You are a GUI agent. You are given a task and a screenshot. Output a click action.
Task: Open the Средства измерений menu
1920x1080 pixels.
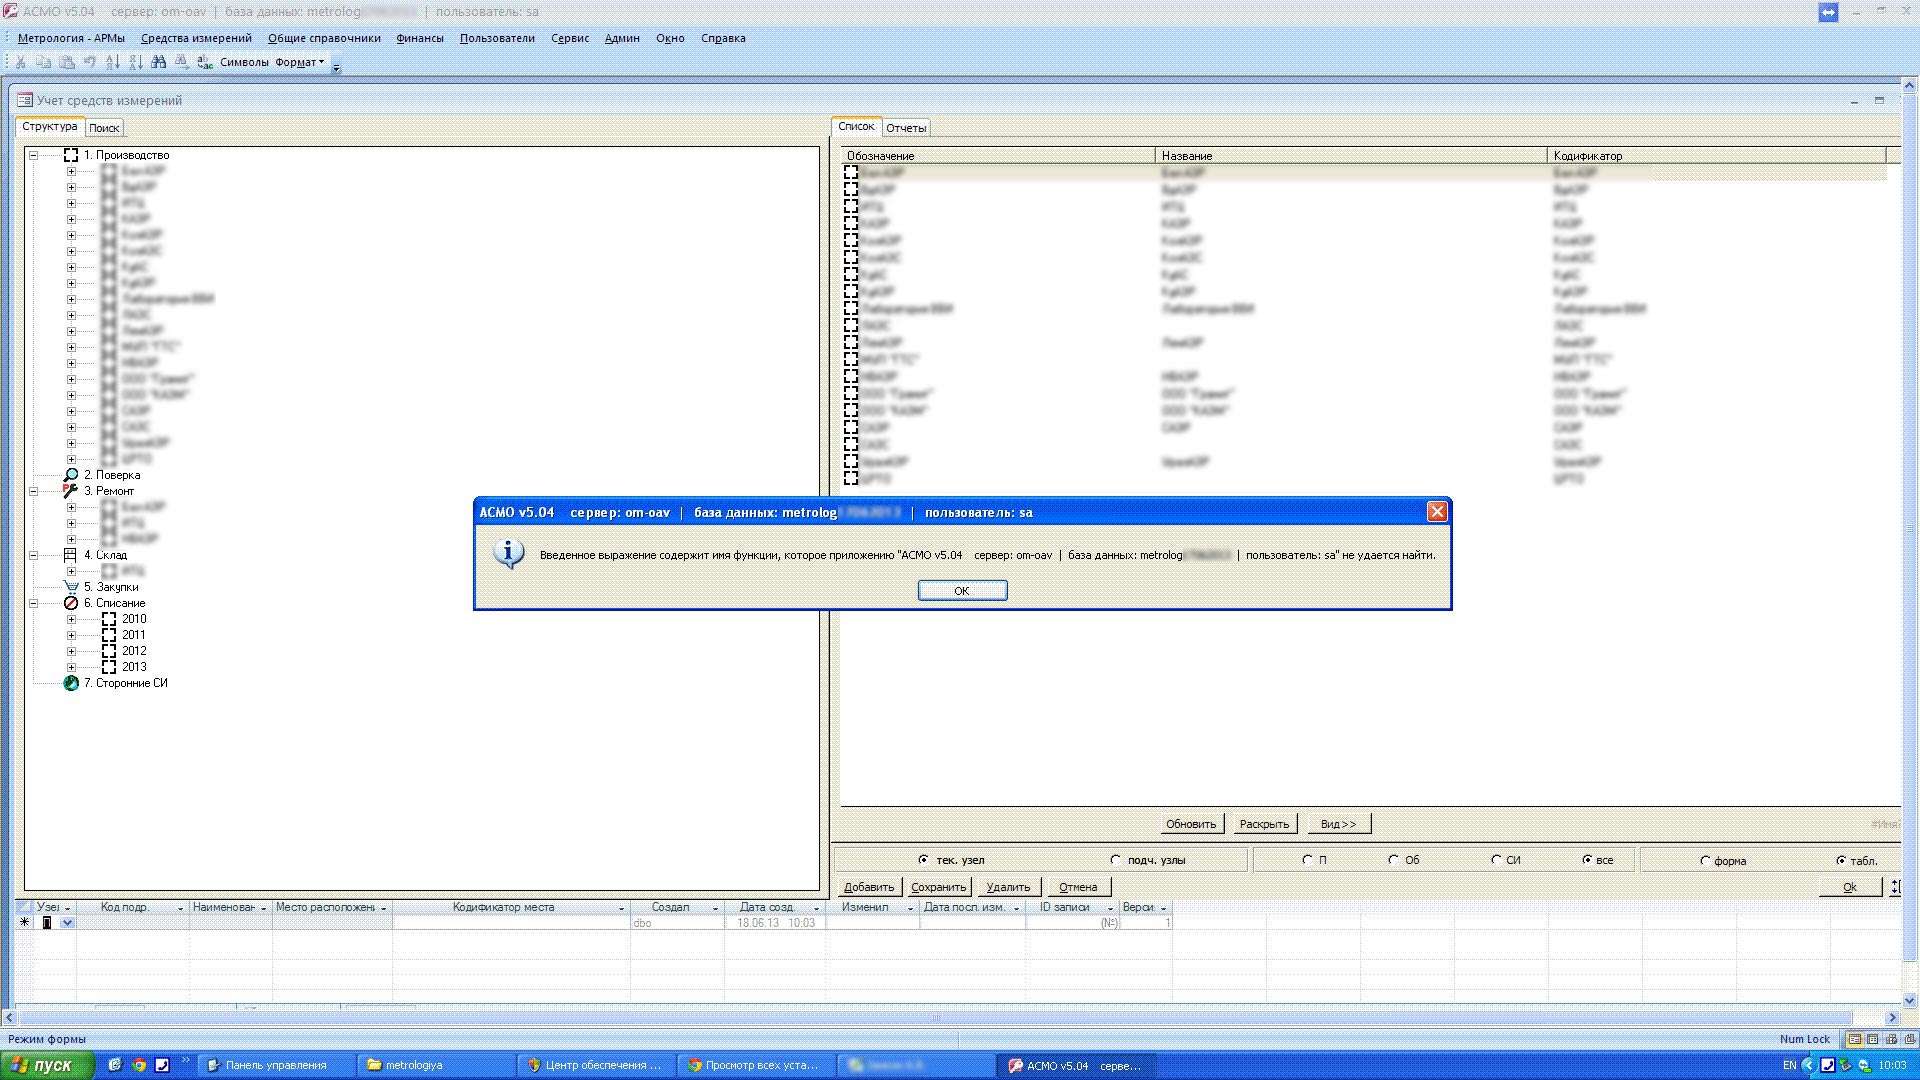click(x=196, y=38)
